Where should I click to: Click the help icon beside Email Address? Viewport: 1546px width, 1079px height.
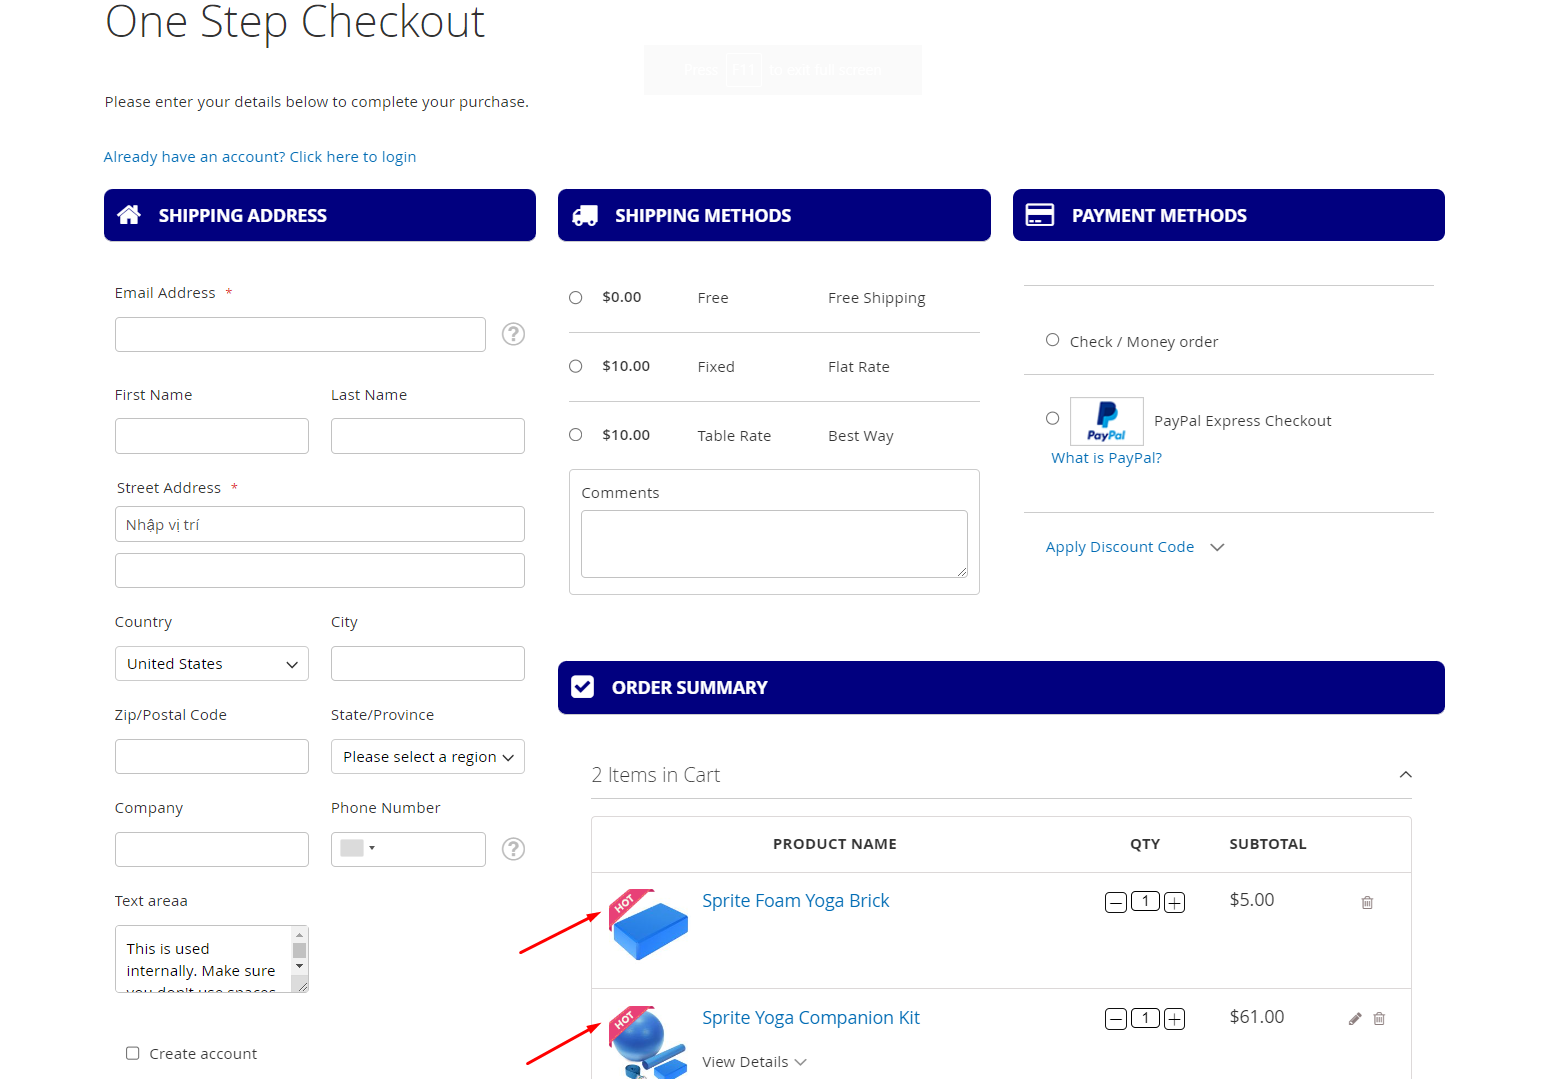[513, 334]
